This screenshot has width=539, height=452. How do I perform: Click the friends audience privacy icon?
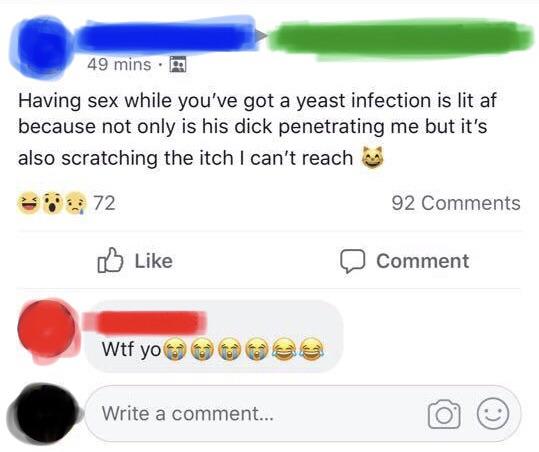tap(178, 64)
